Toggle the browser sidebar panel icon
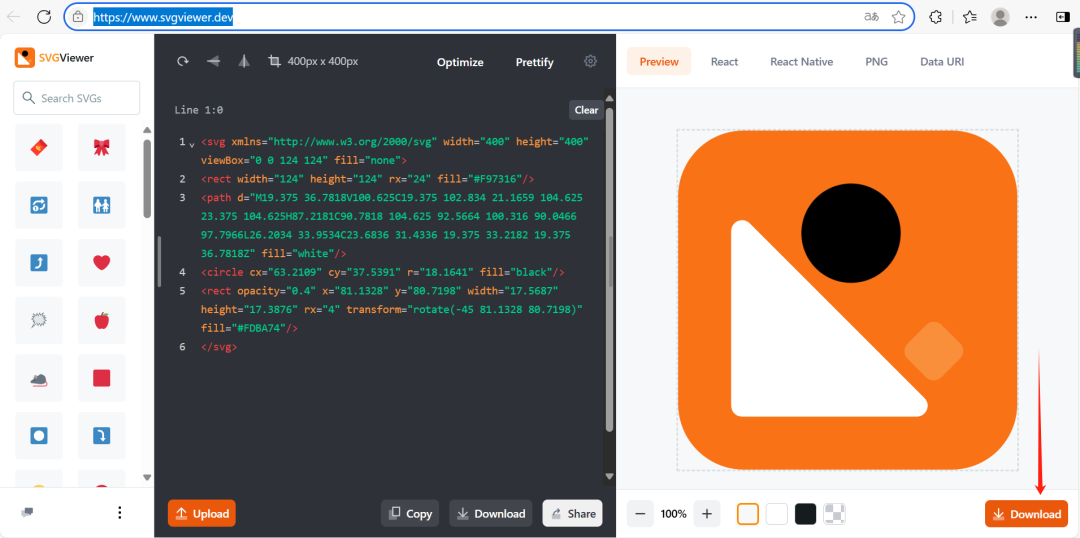The height and width of the screenshot is (538, 1080). pos(1062,17)
